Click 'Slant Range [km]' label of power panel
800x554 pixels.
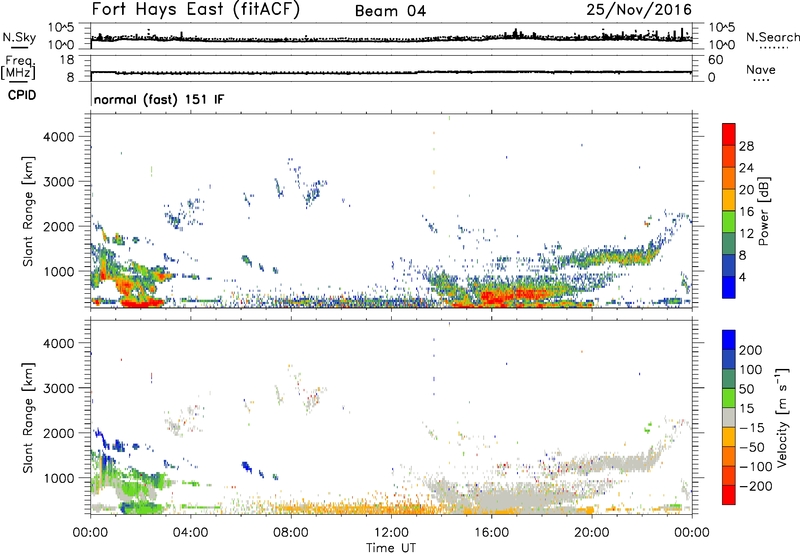[x=28, y=211]
